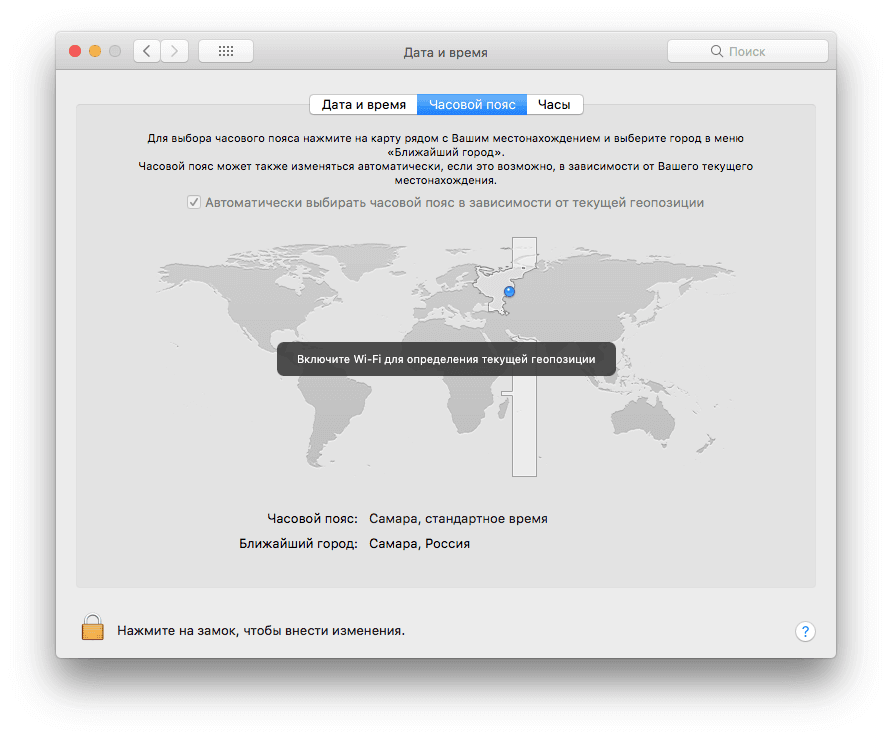Switch to the «Дата и время» tab
The height and width of the screenshot is (738, 892).
coord(364,104)
